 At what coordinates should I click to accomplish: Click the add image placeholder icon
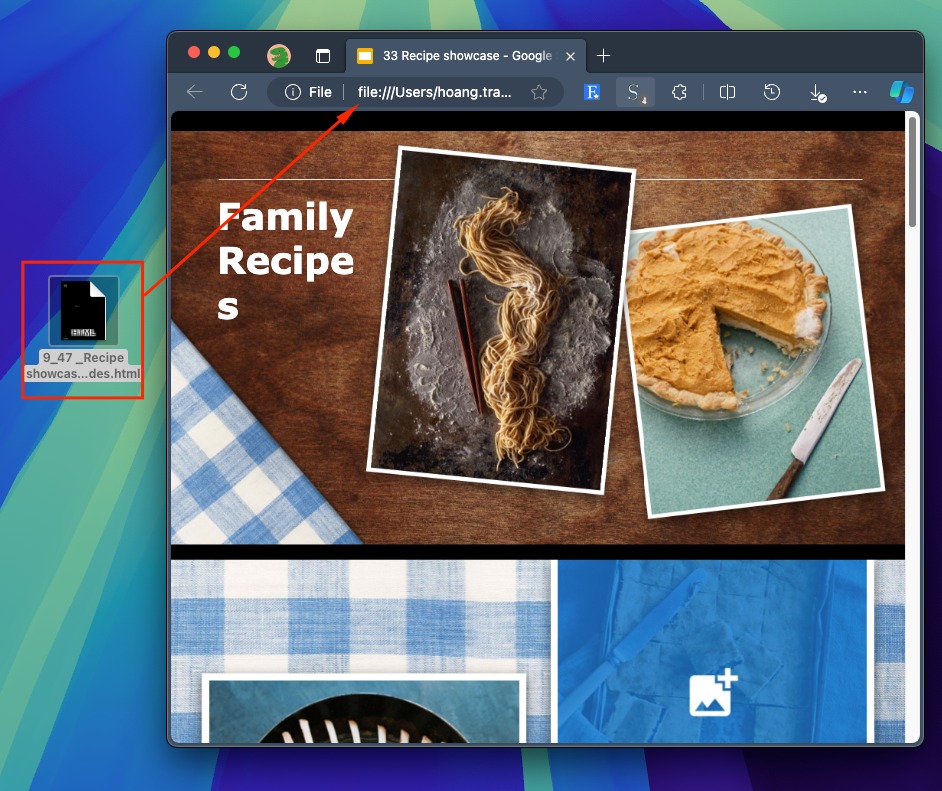713,693
